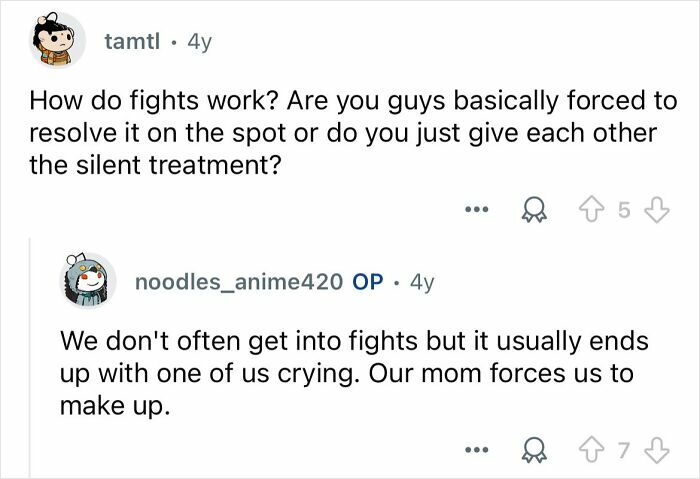The image size is (700, 479).
Task: Visit the tamtl username link
Action: (132, 42)
